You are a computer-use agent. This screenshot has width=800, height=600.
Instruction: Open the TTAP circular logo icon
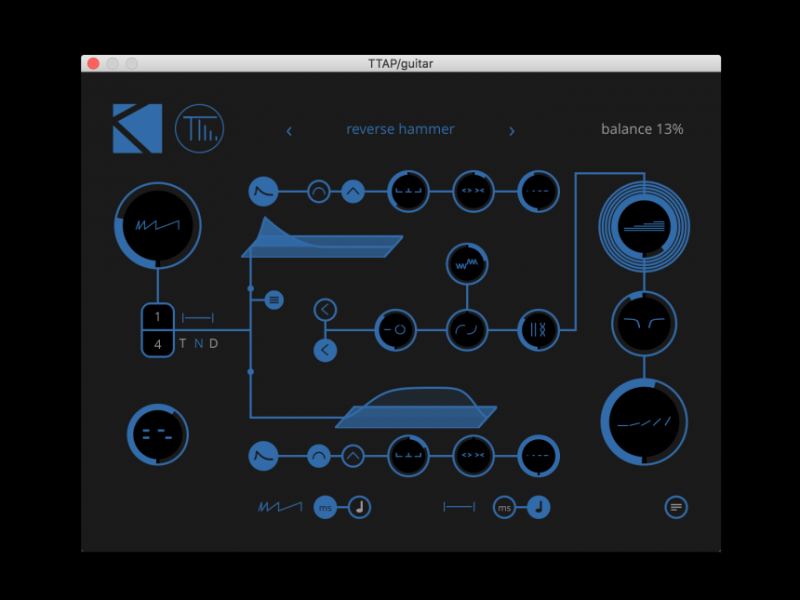click(199, 128)
